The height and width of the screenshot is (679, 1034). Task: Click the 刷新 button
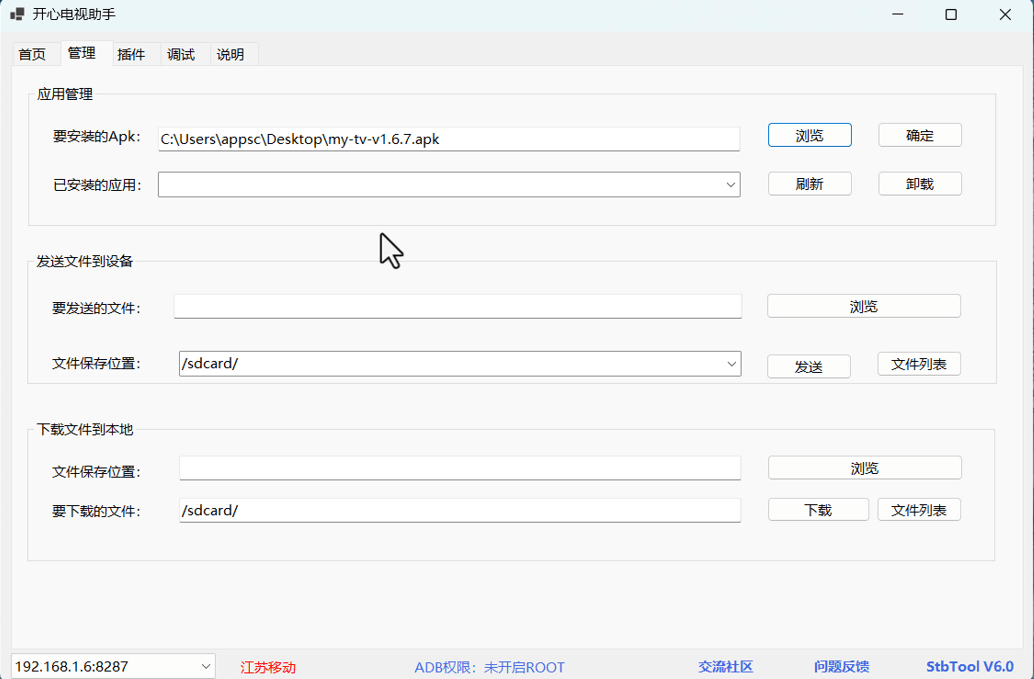click(809, 184)
